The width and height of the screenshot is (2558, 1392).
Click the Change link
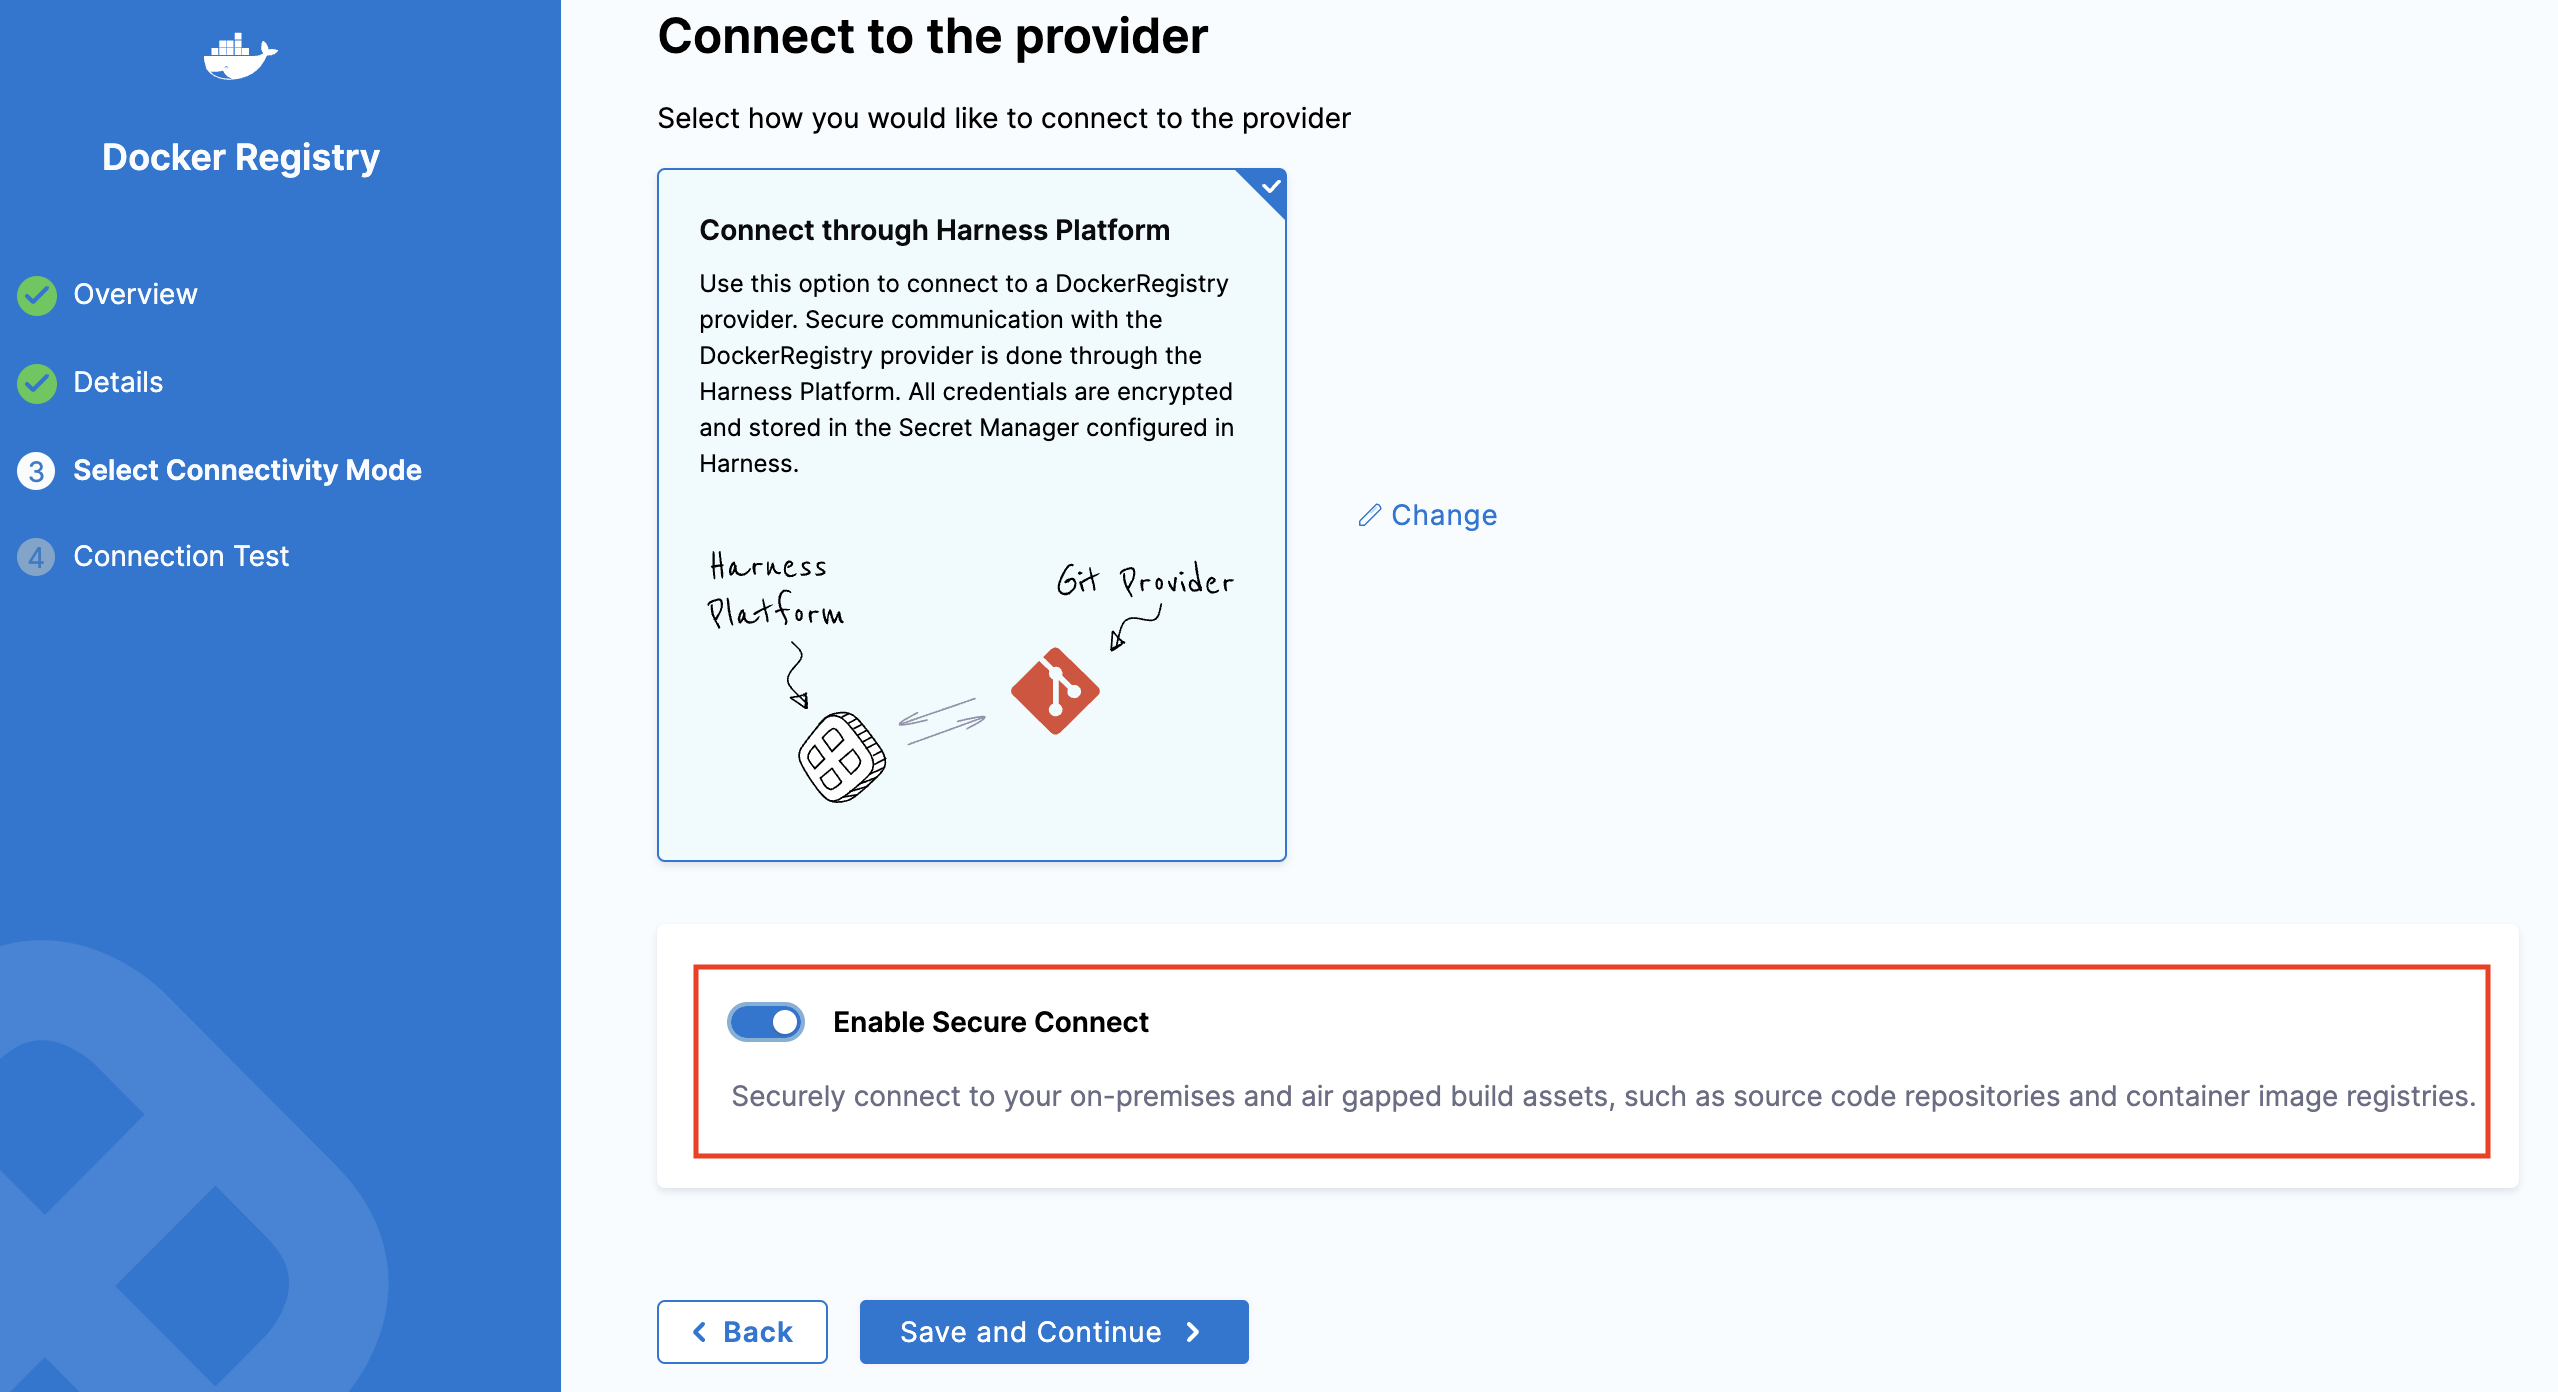tap(1443, 515)
